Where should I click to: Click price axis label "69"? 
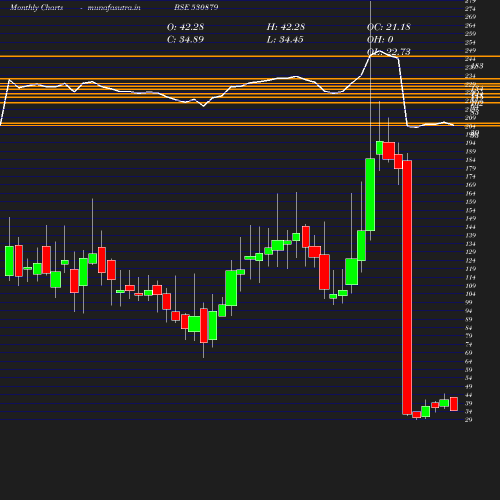click(469, 353)
